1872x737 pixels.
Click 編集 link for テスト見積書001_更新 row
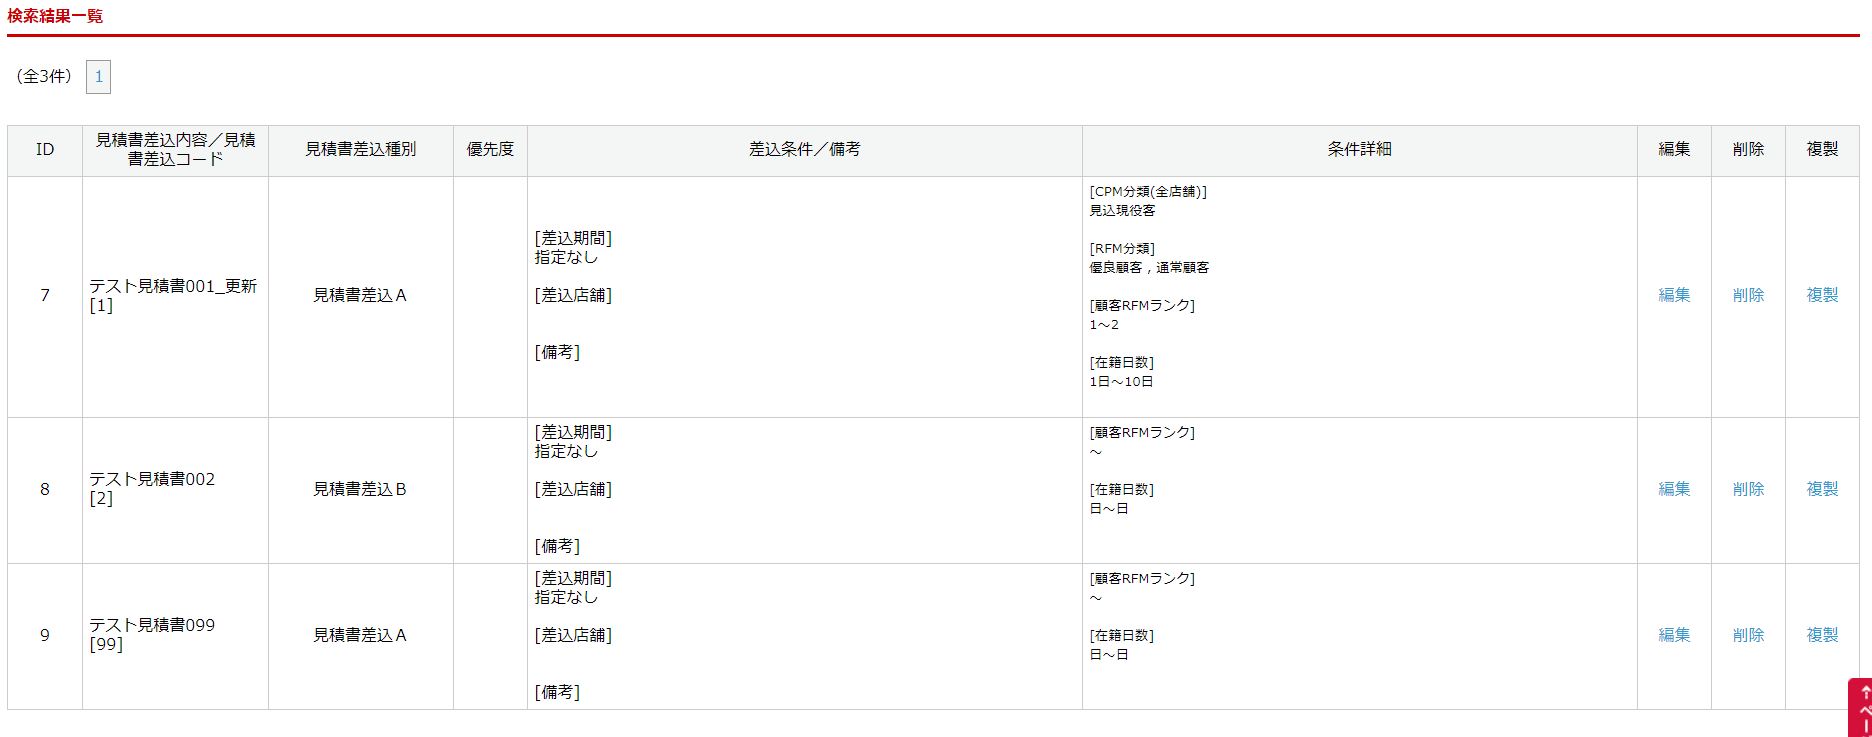1674,295
